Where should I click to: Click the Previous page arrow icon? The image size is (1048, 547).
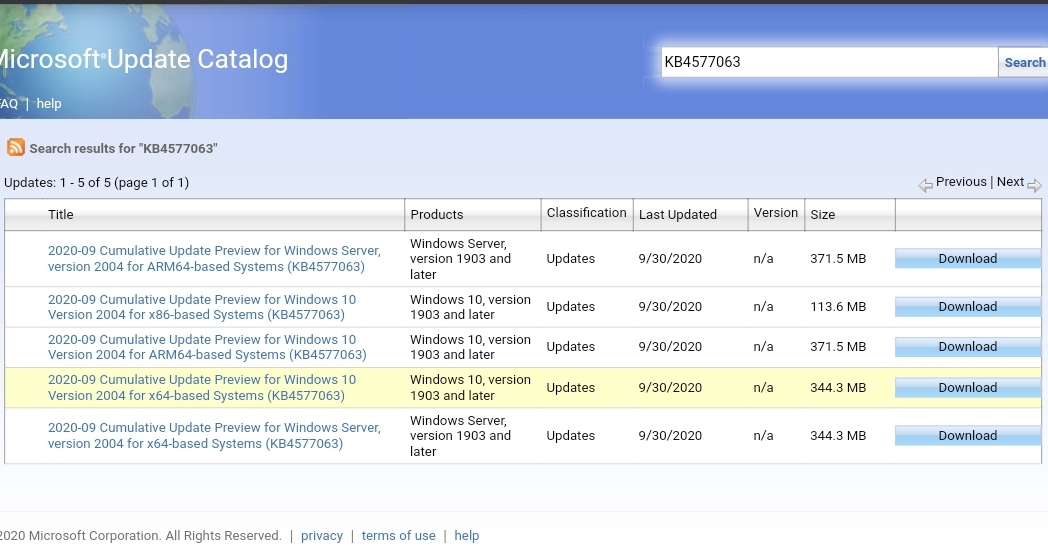925,185
